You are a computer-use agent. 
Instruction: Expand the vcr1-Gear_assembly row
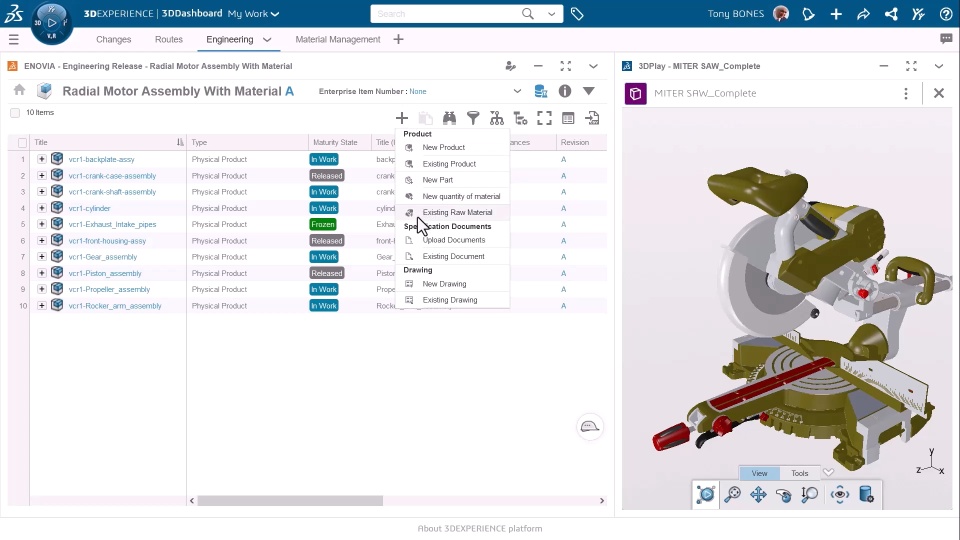[42, 257]
